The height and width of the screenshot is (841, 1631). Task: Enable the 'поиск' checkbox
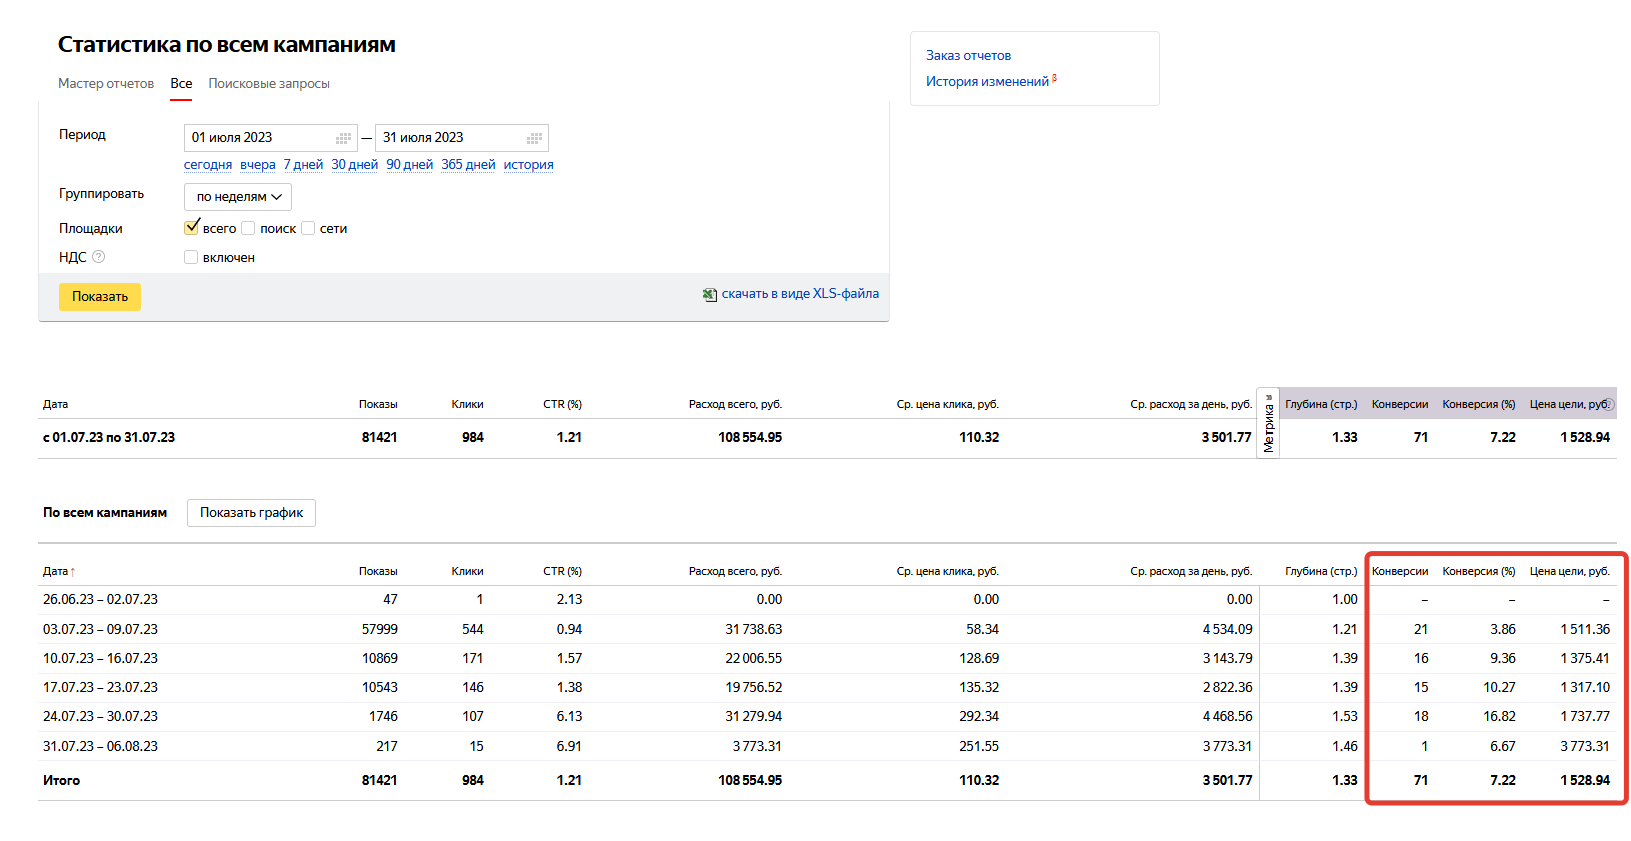pos(248,228)
